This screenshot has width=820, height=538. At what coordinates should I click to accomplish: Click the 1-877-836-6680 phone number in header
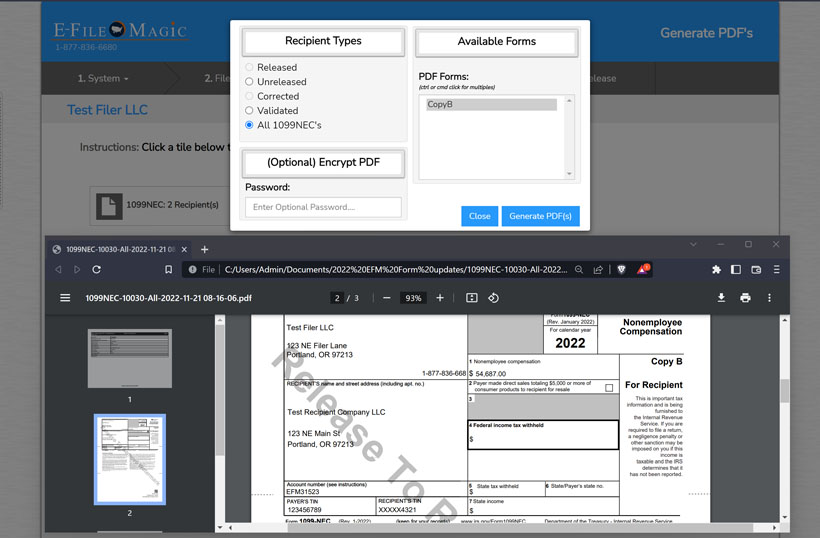click(x=86, y=47)
